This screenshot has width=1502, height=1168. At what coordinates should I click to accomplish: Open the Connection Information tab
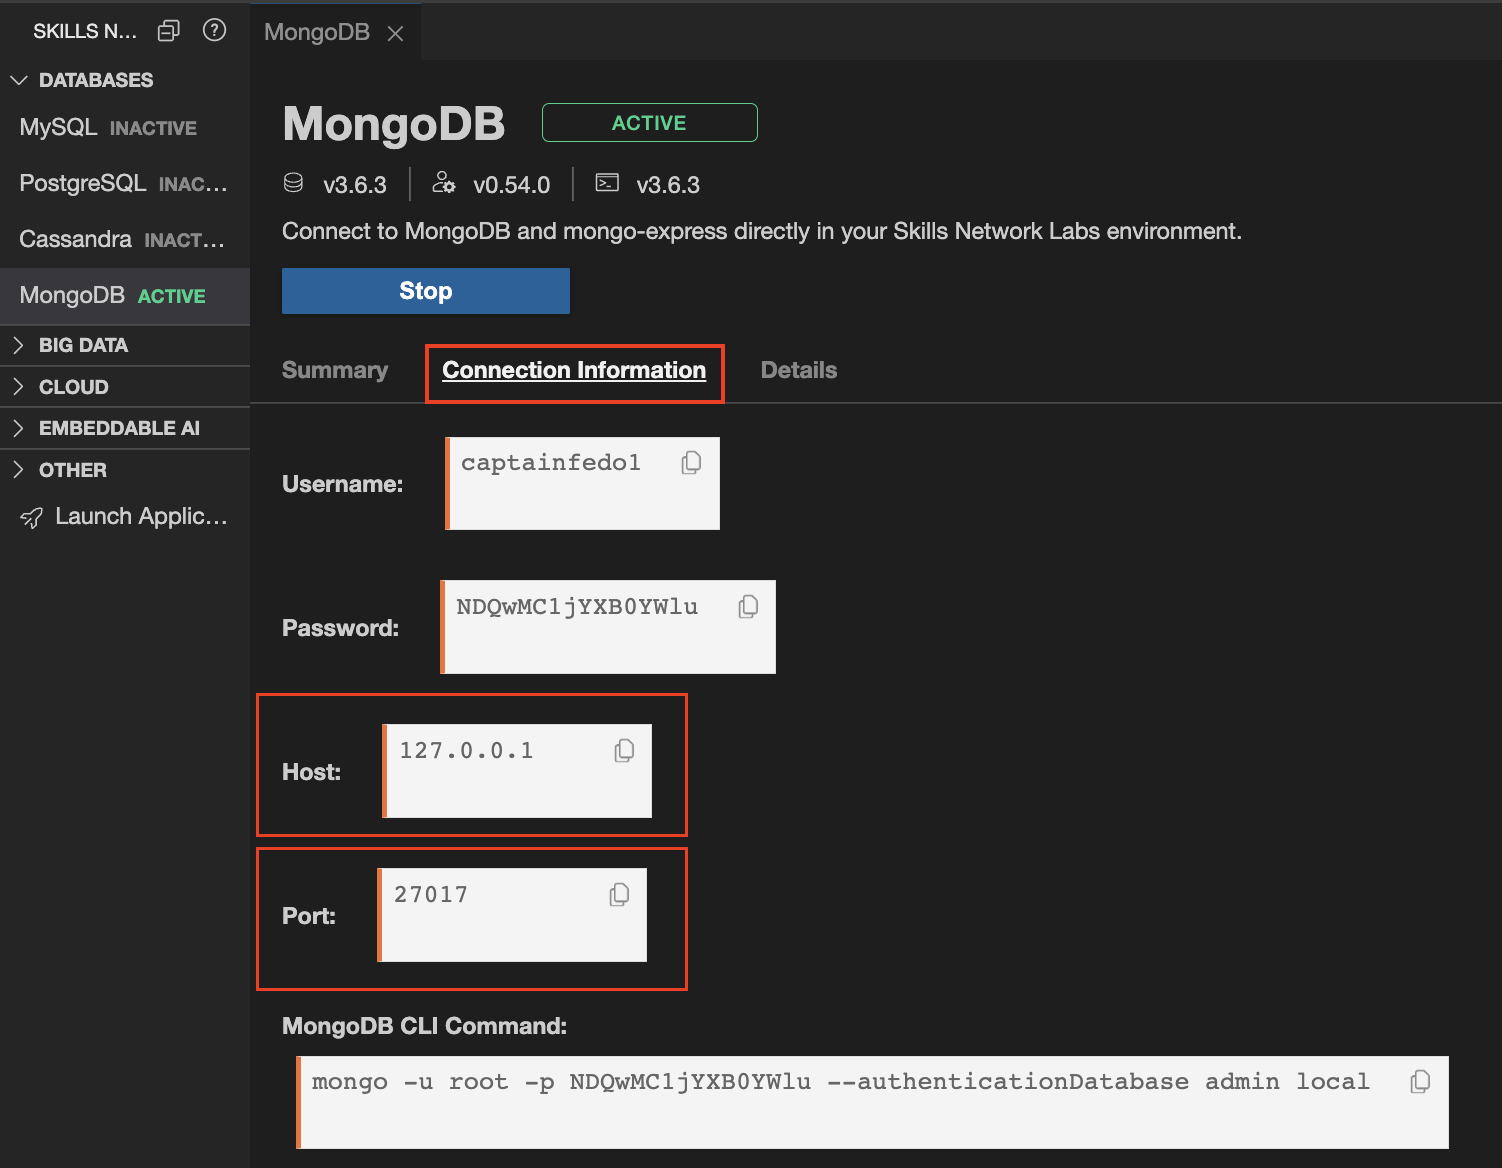574,370
